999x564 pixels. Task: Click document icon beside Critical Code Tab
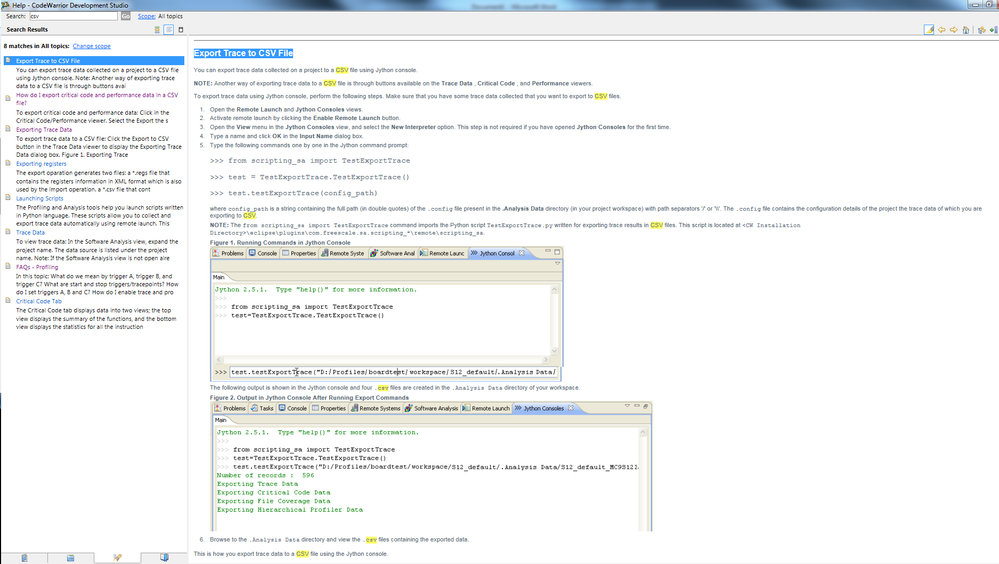pos(8,301)
